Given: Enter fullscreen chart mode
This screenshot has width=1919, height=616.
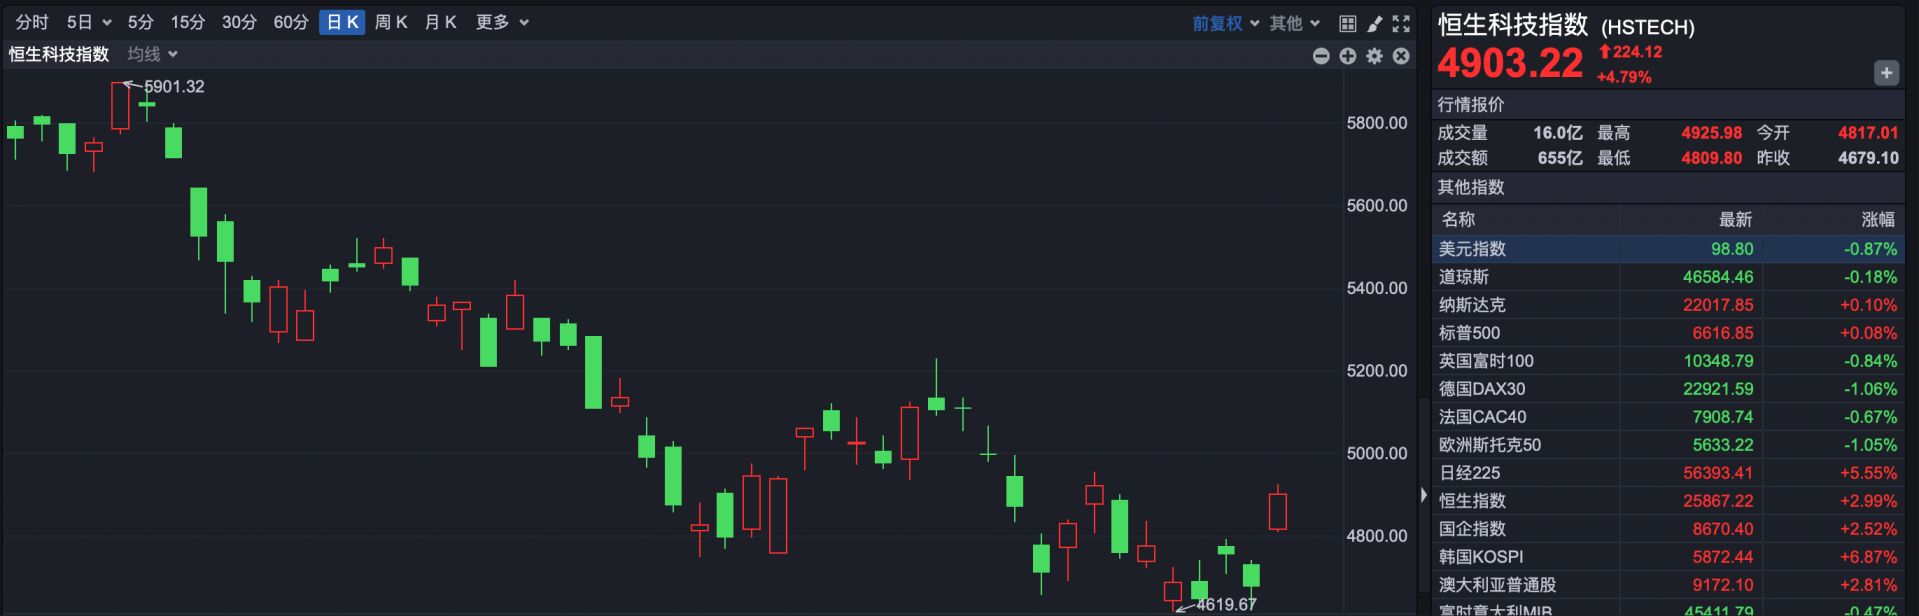Looking at the screenshot, I should [1401, 23].
